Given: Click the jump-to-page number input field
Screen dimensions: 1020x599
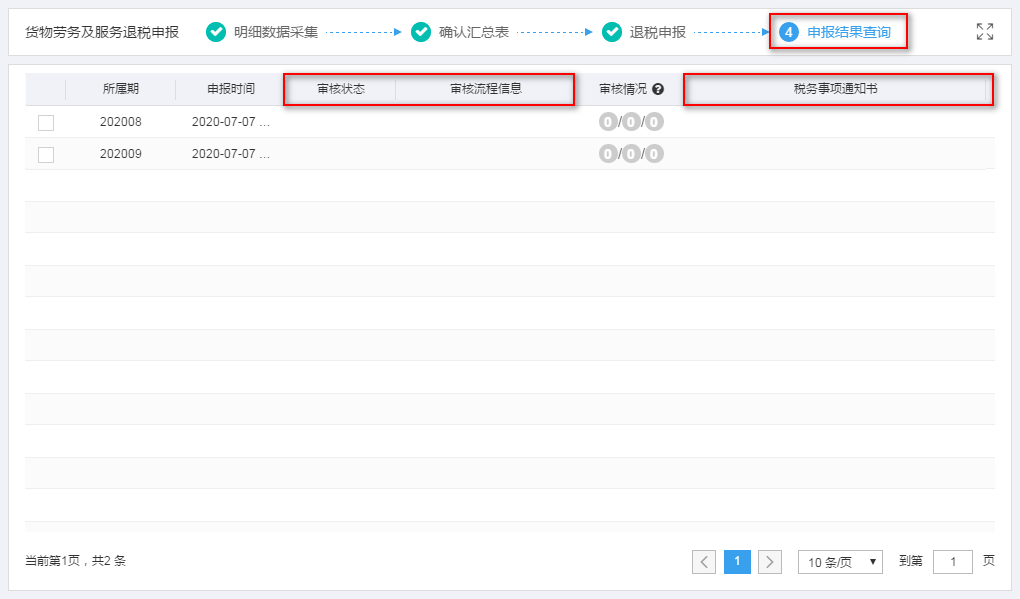Looking at the screenshot, I should tap(952, 562).
